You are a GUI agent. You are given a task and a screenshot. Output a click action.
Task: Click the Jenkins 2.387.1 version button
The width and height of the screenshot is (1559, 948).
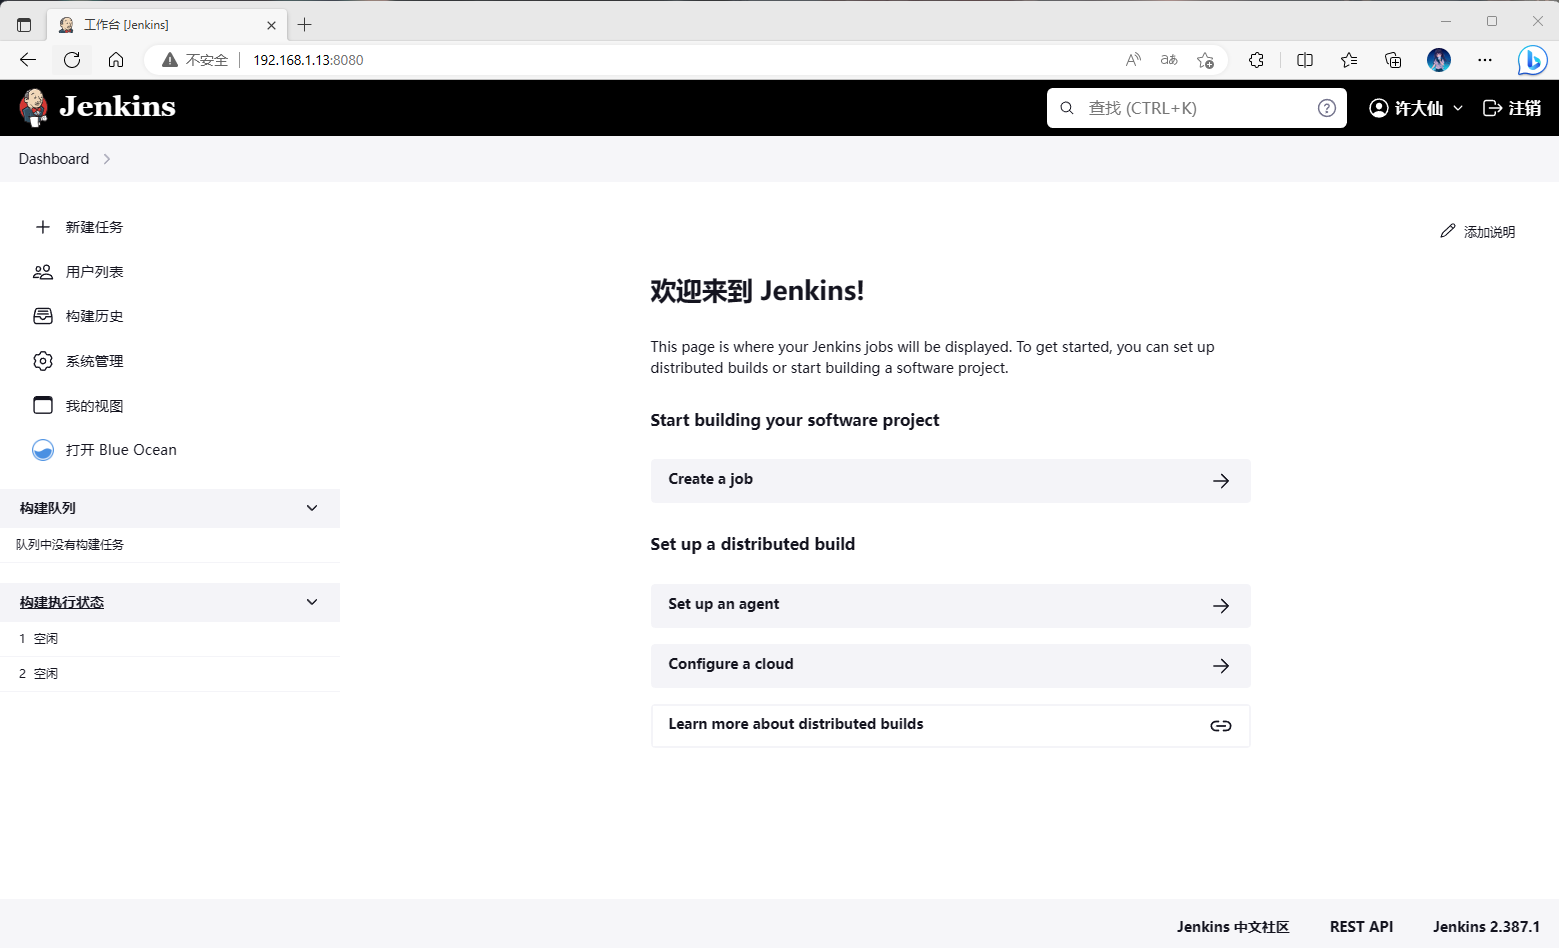1486,927
